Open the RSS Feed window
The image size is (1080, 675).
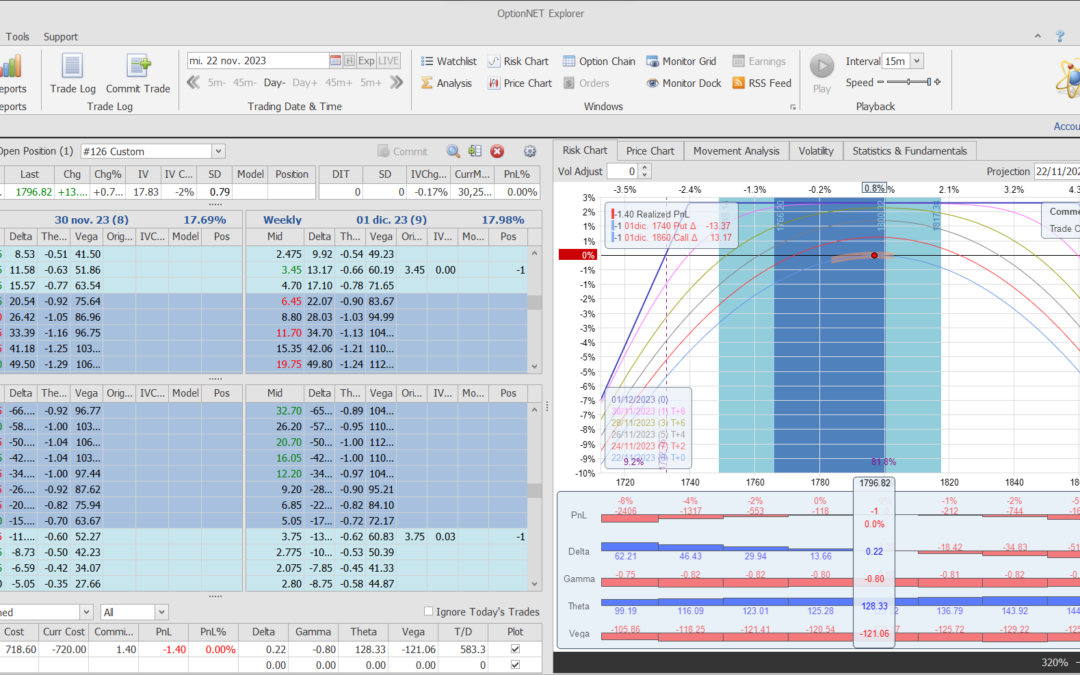pyautogui.click(x=761, y=83)
